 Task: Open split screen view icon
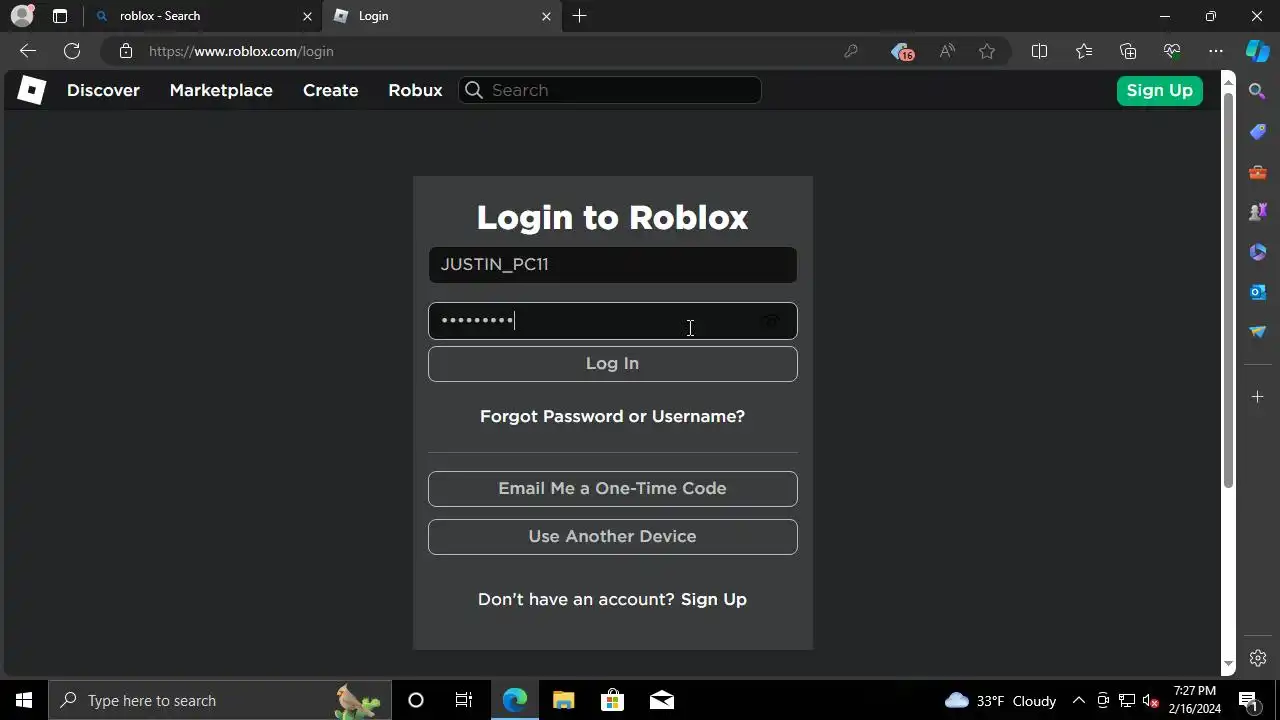[1039, 51]
